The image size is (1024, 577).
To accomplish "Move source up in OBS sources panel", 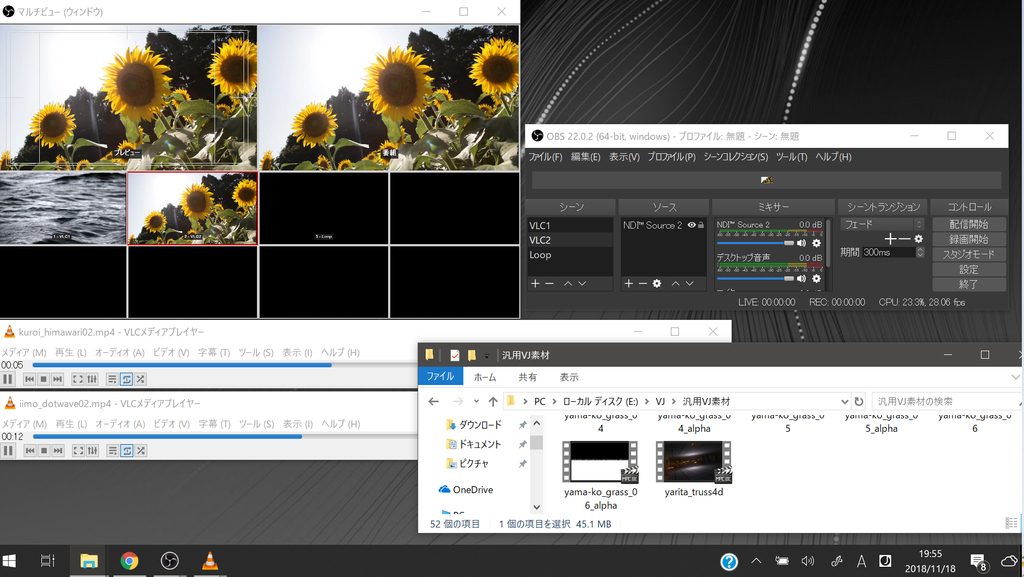I will [x=676, y=283].
